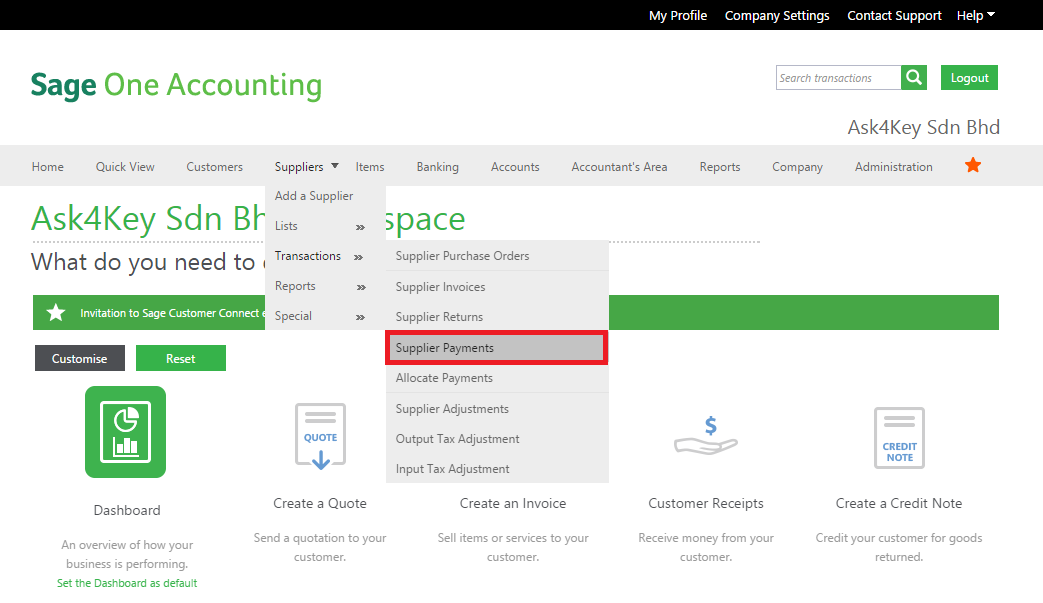Click Contact Support link
1043x603 pixels.
click(x=894, y=15)
